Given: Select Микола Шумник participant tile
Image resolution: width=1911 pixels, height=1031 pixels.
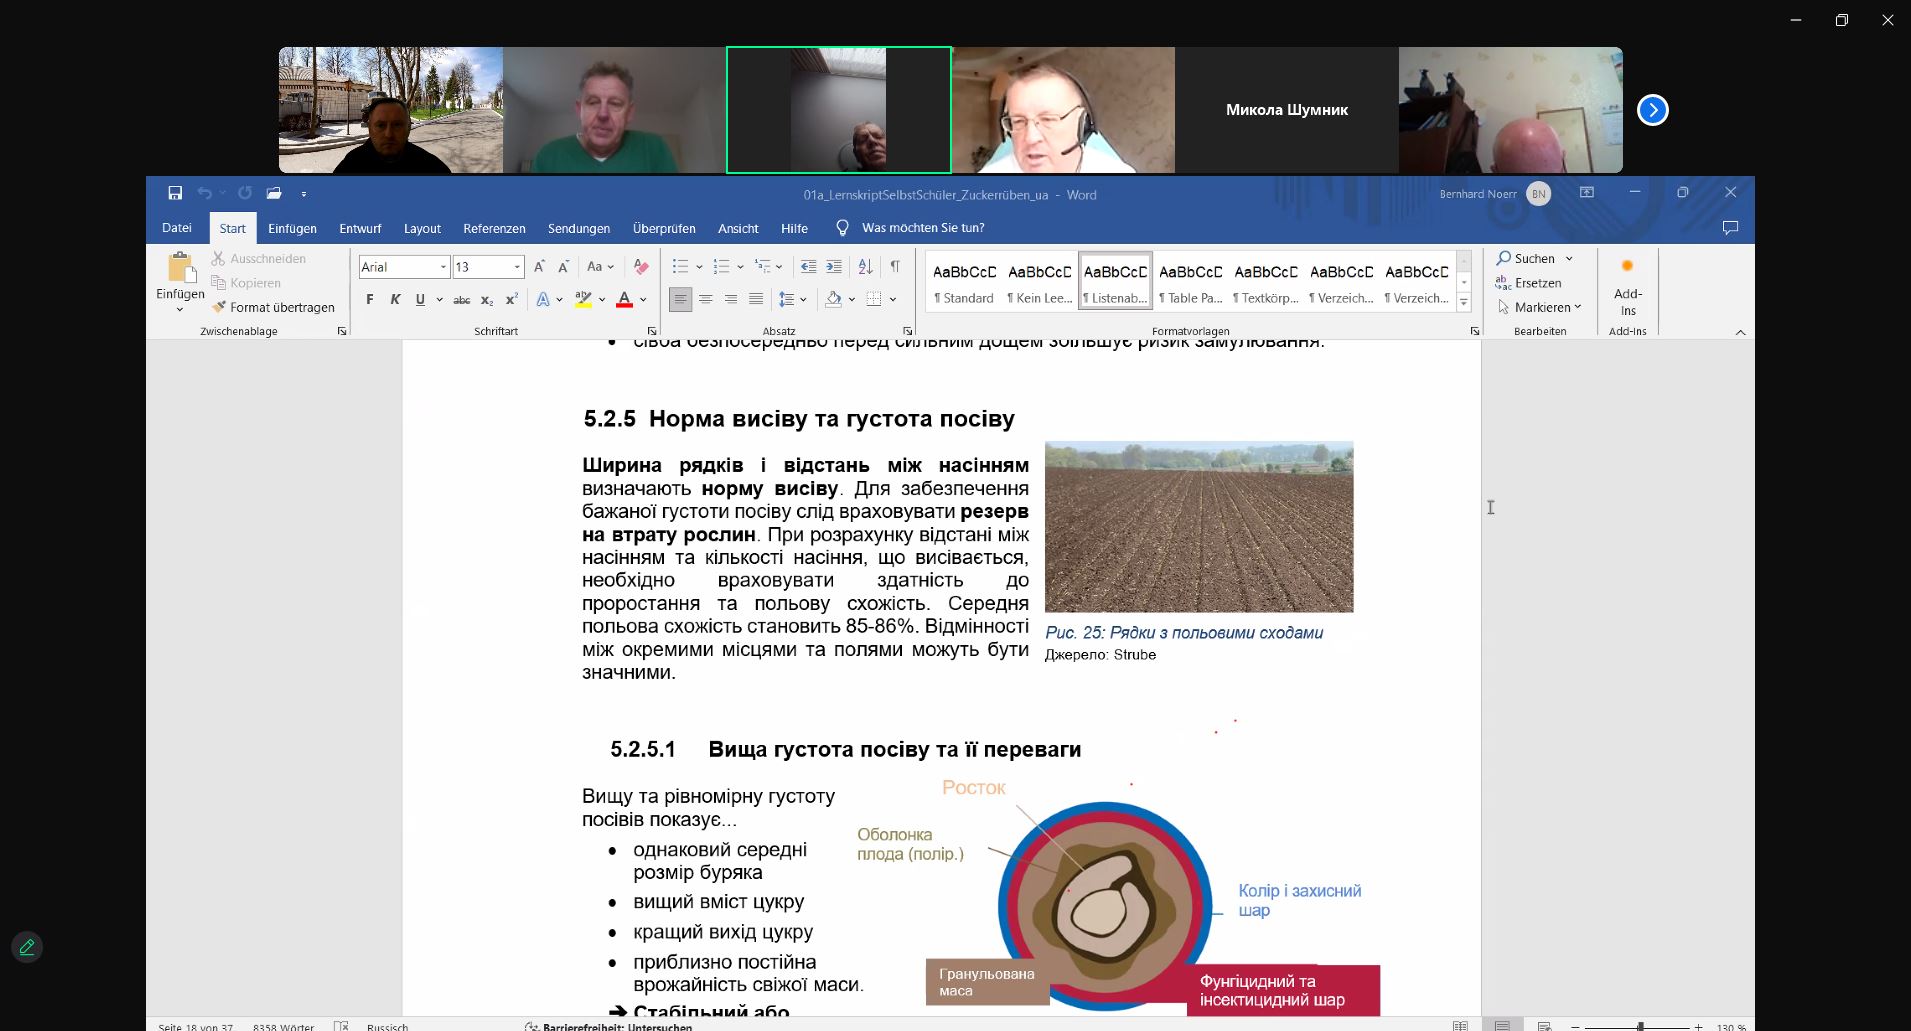Looking at the screenshot, I should click(1287, 110).
